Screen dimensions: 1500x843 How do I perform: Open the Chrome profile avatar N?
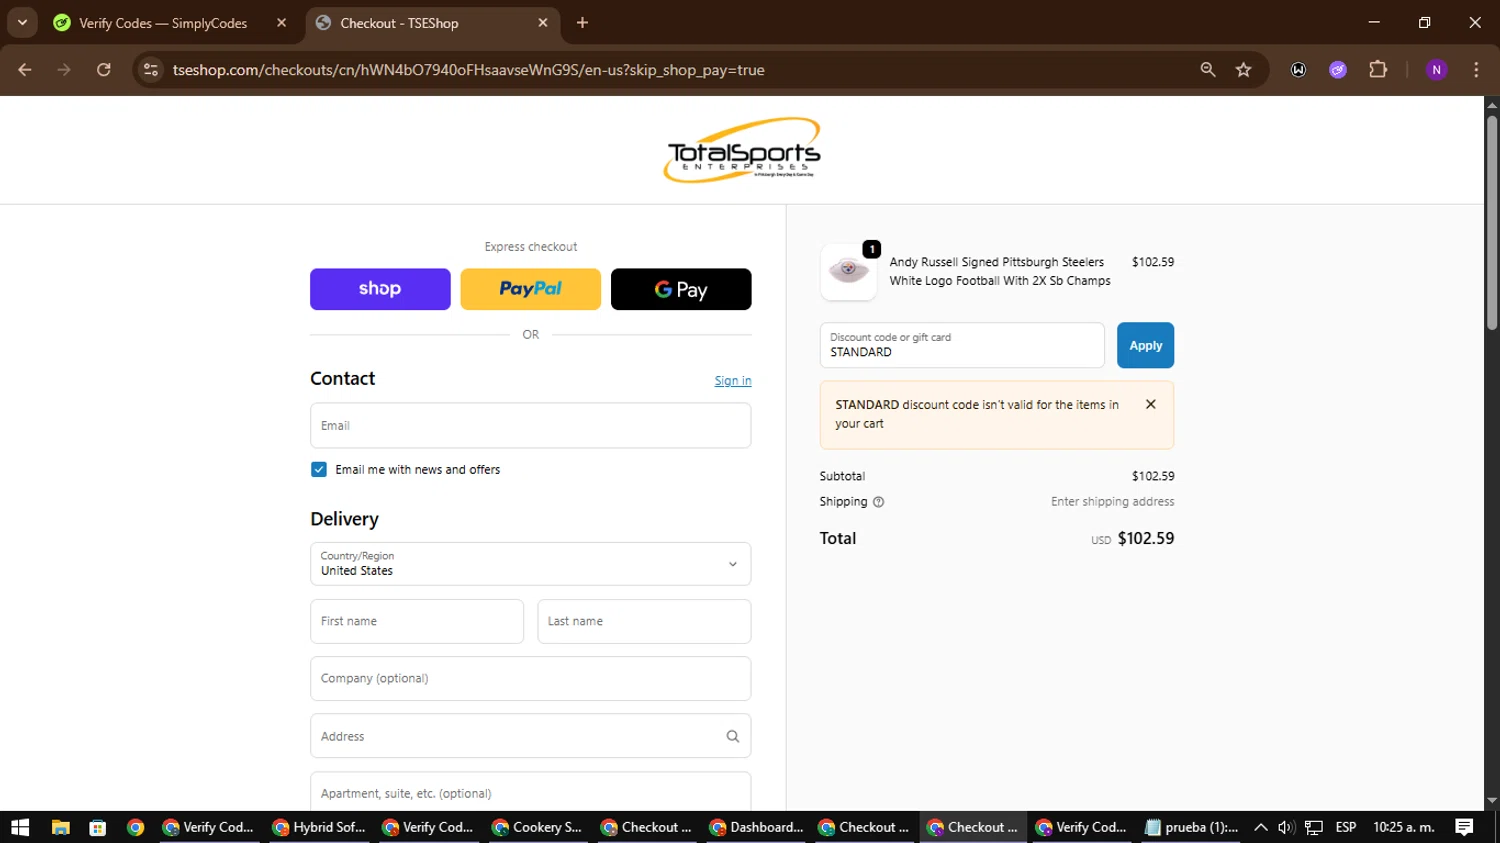point(1436,70)
